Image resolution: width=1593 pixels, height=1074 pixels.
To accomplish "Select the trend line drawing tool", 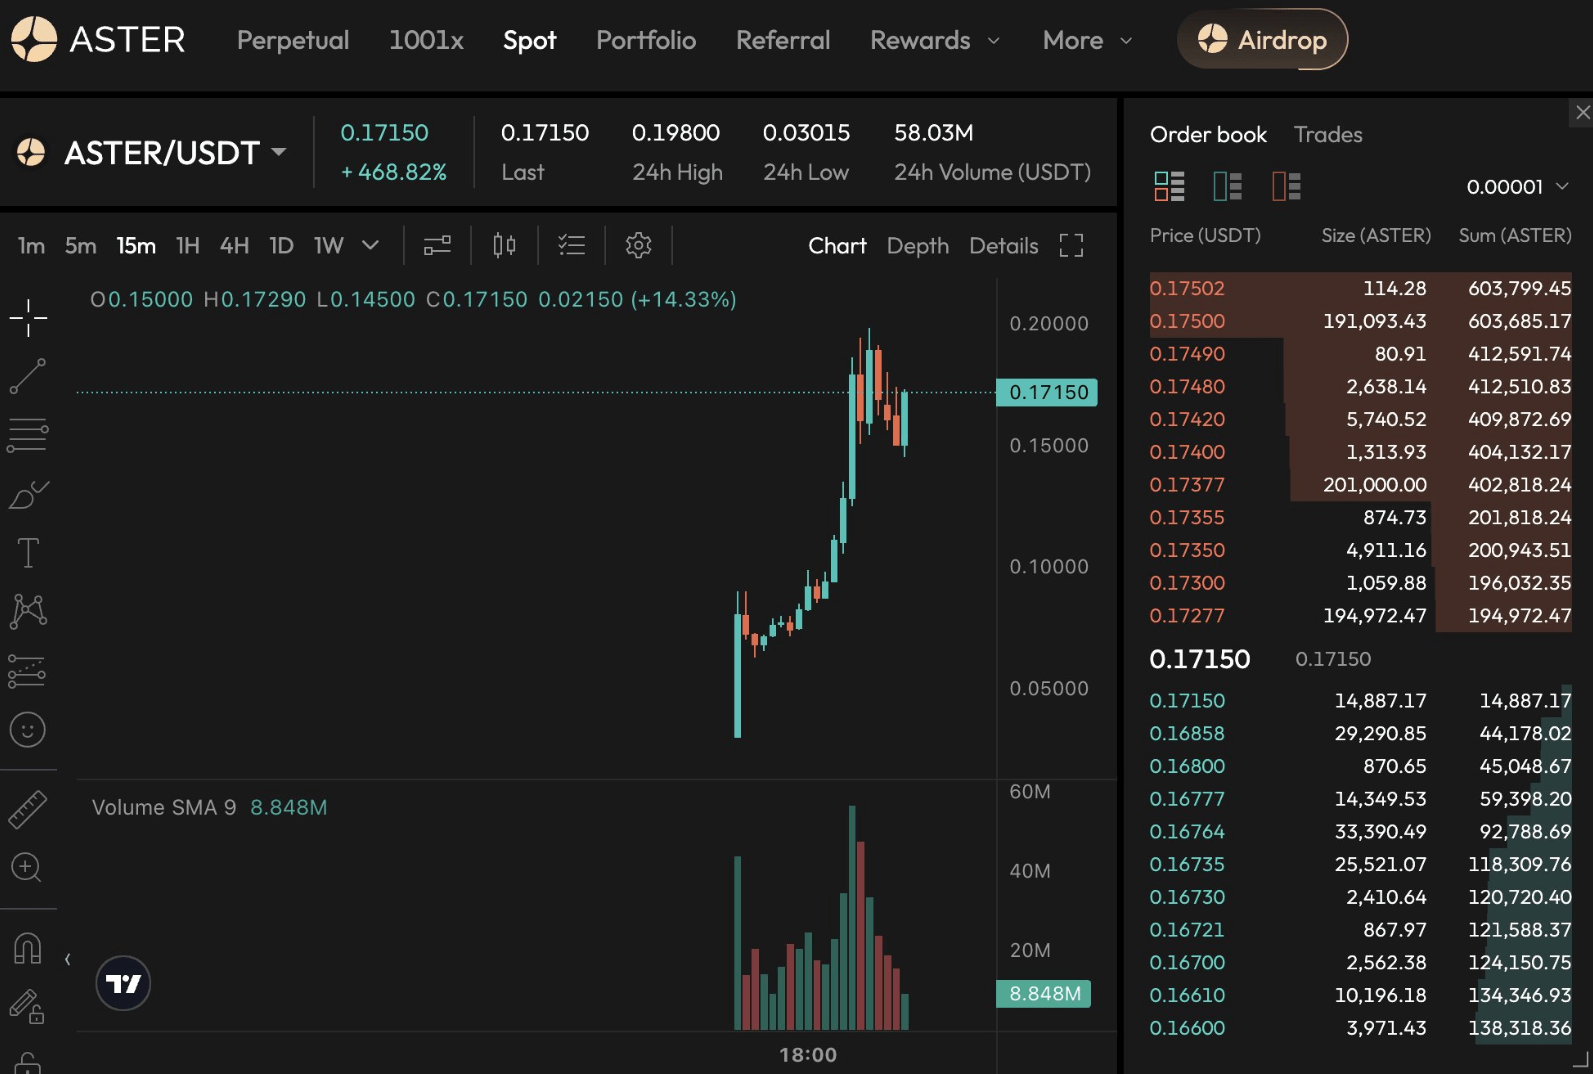I will pos(28,376).
